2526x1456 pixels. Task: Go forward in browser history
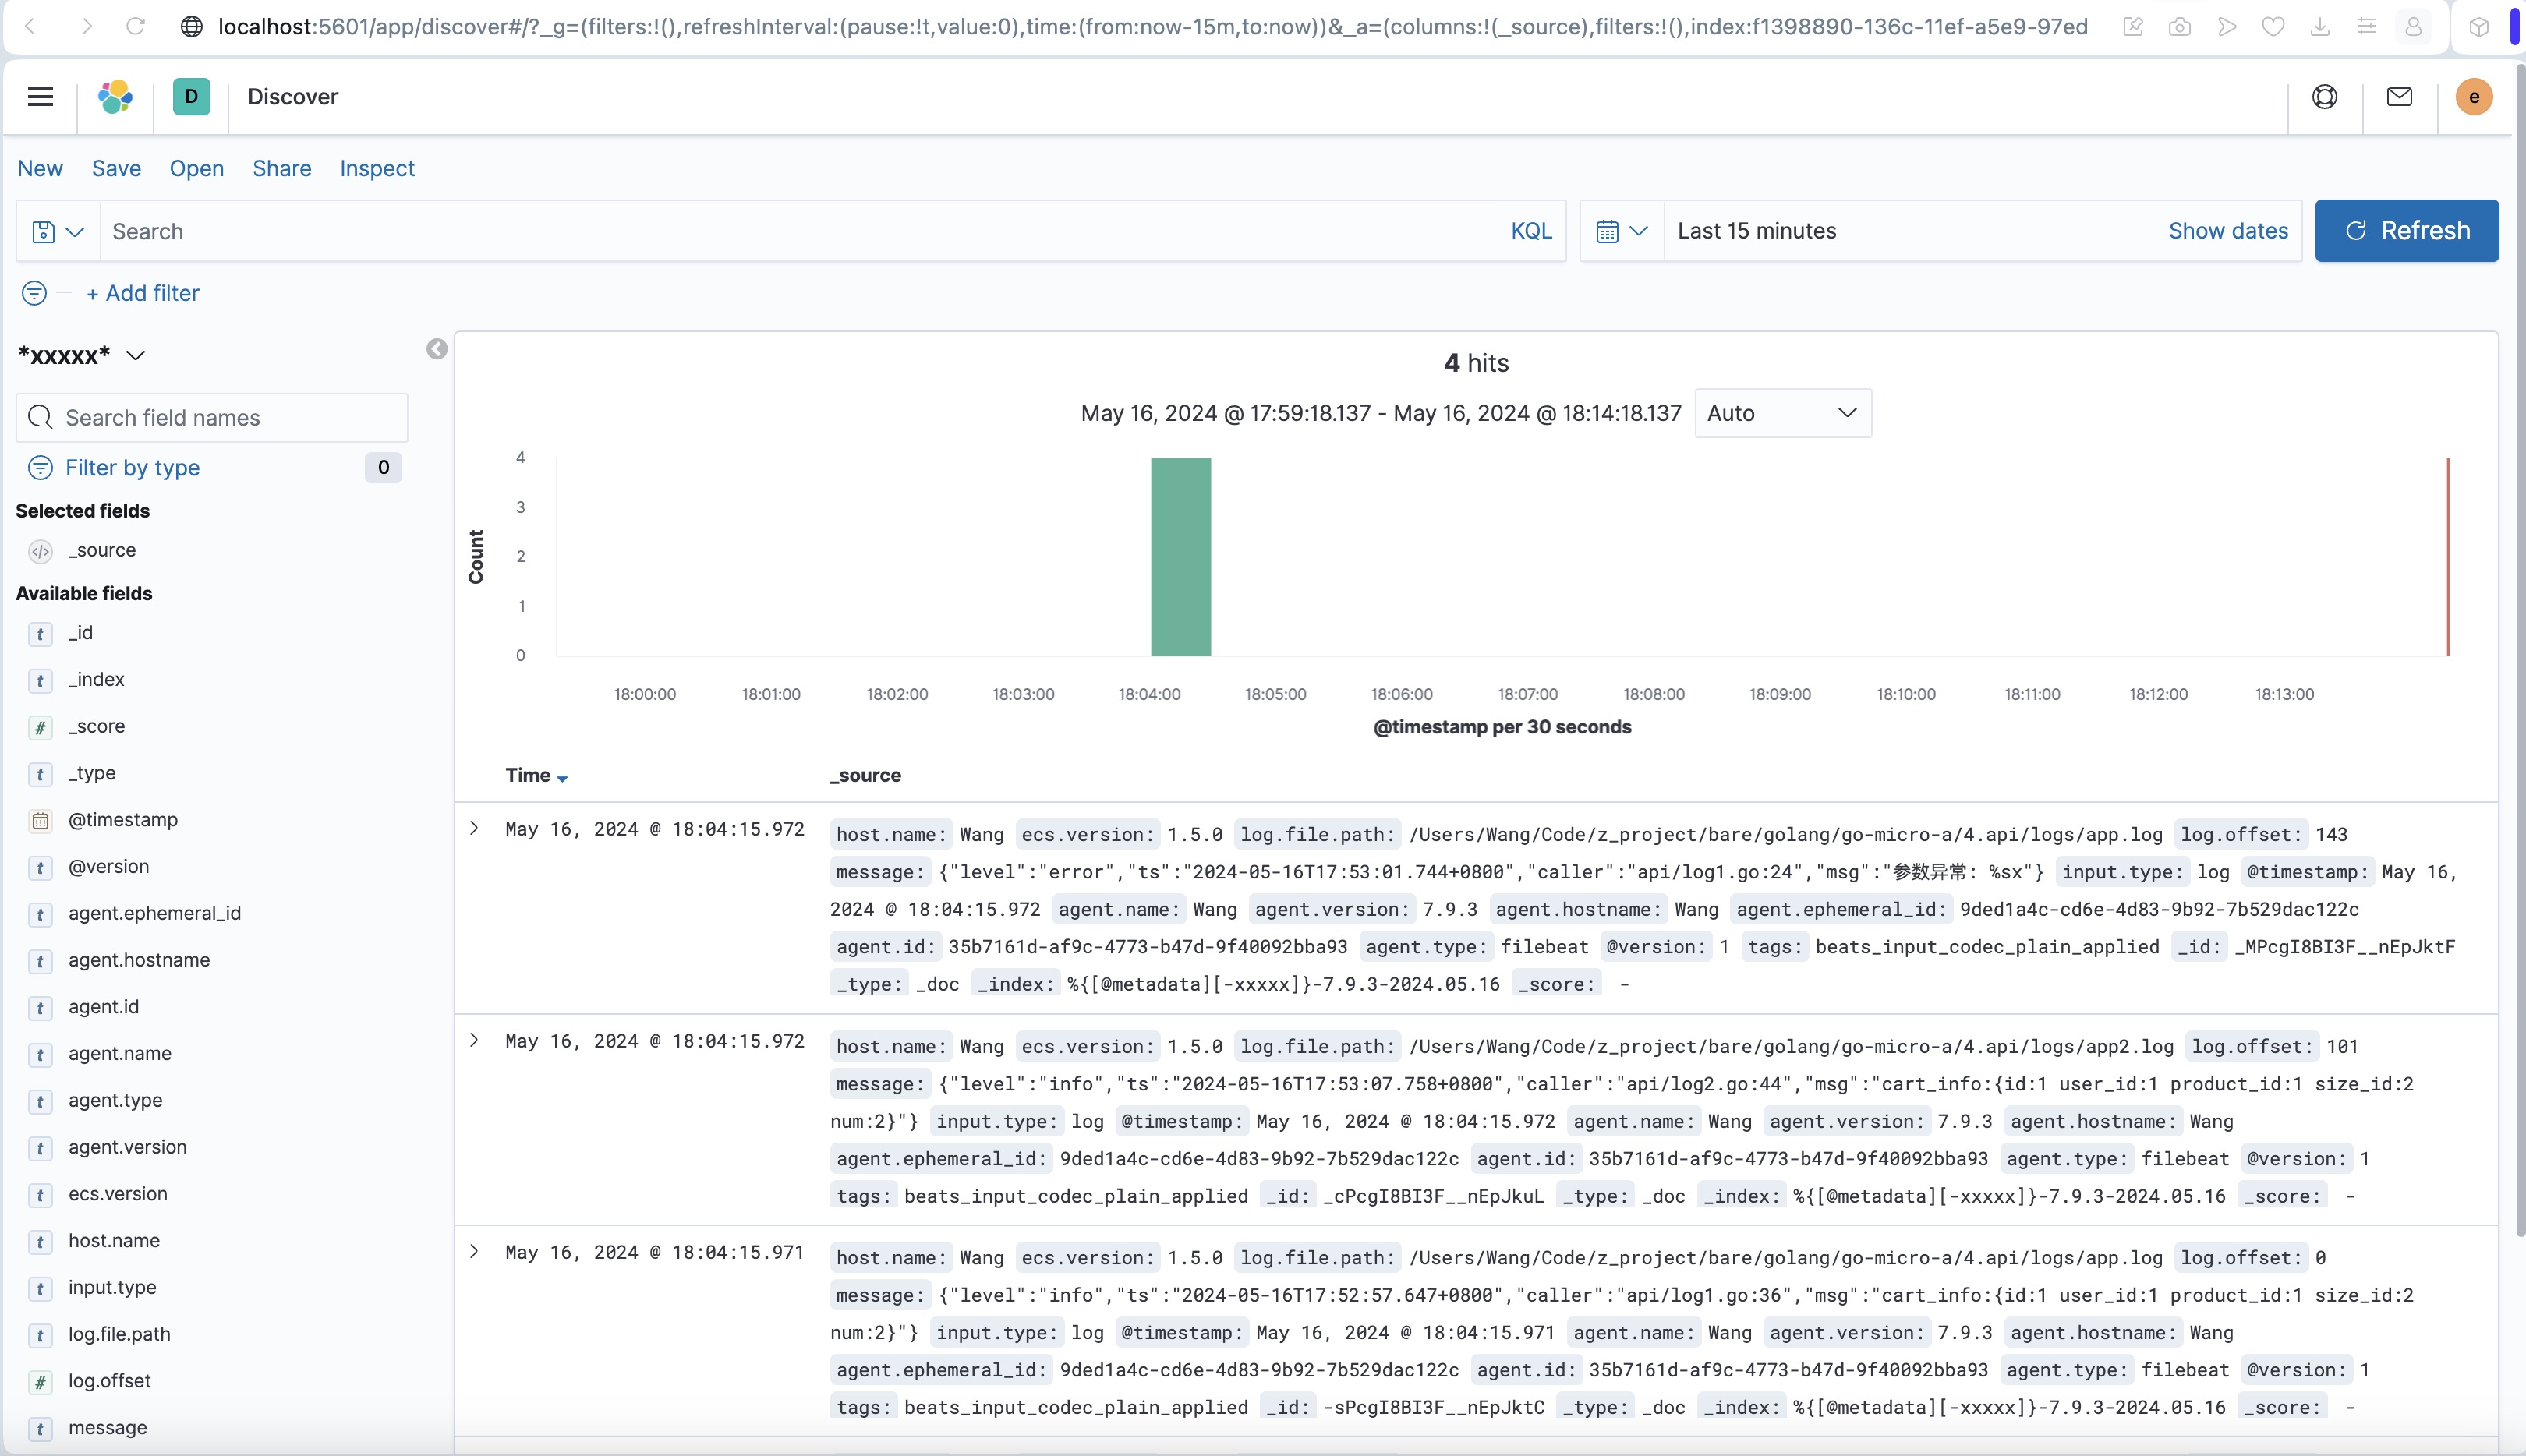click(x=87, y=26)
